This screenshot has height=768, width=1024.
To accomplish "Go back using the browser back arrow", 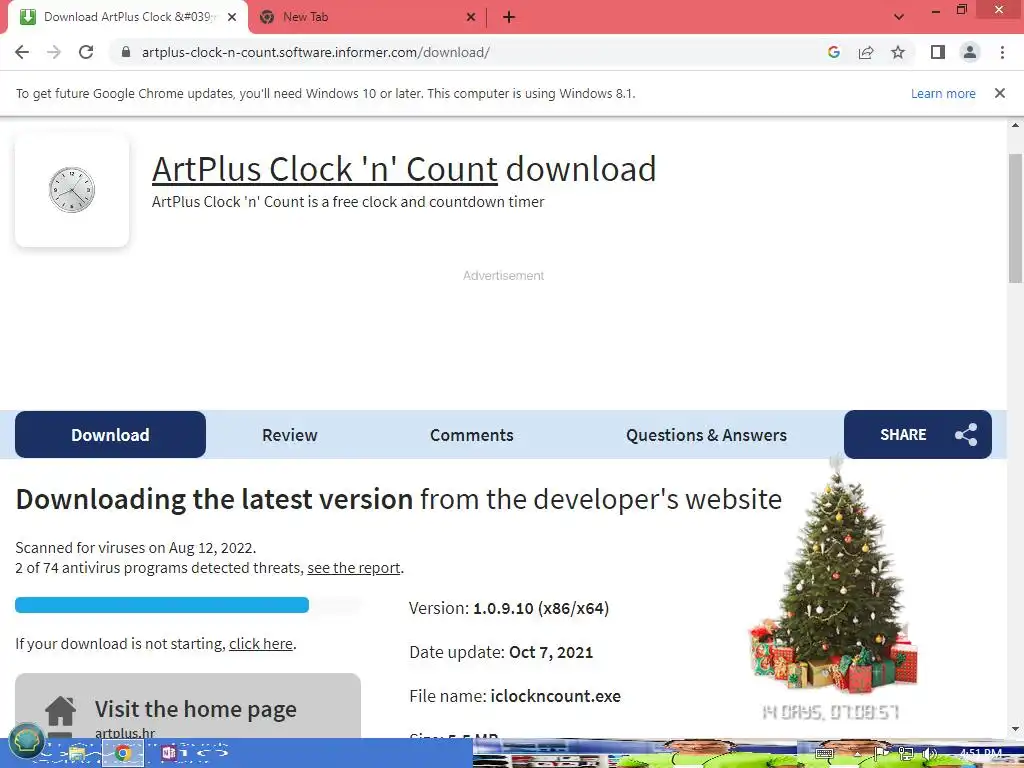I will 22,52.
